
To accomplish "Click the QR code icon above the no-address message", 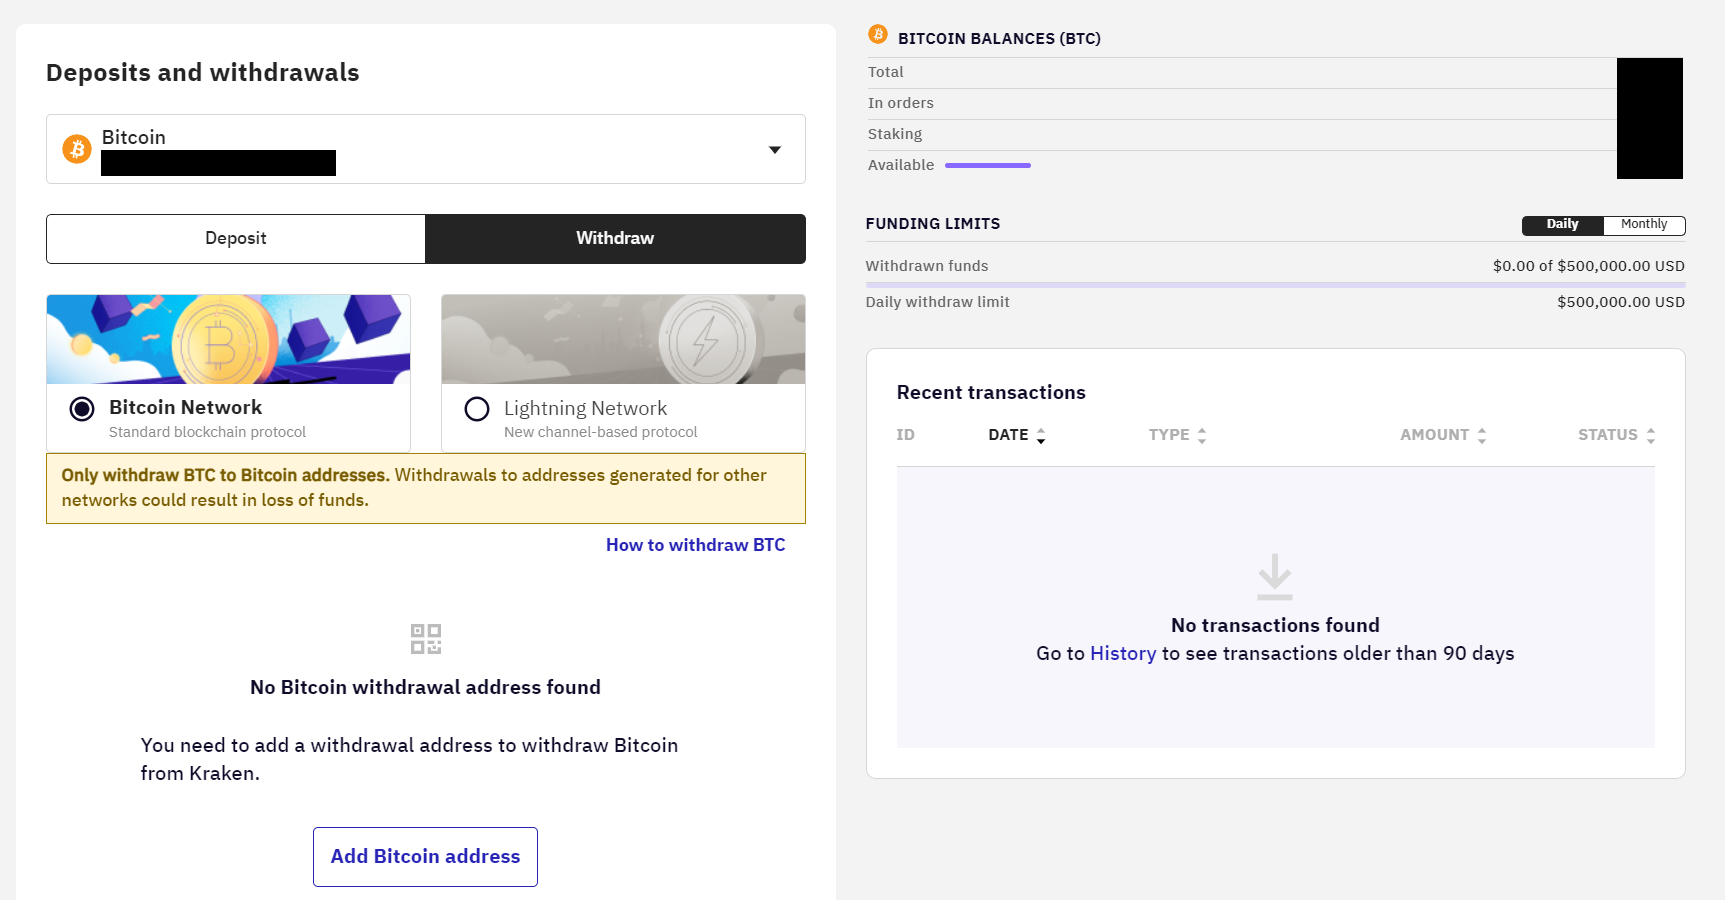I will tap(426, 639).
